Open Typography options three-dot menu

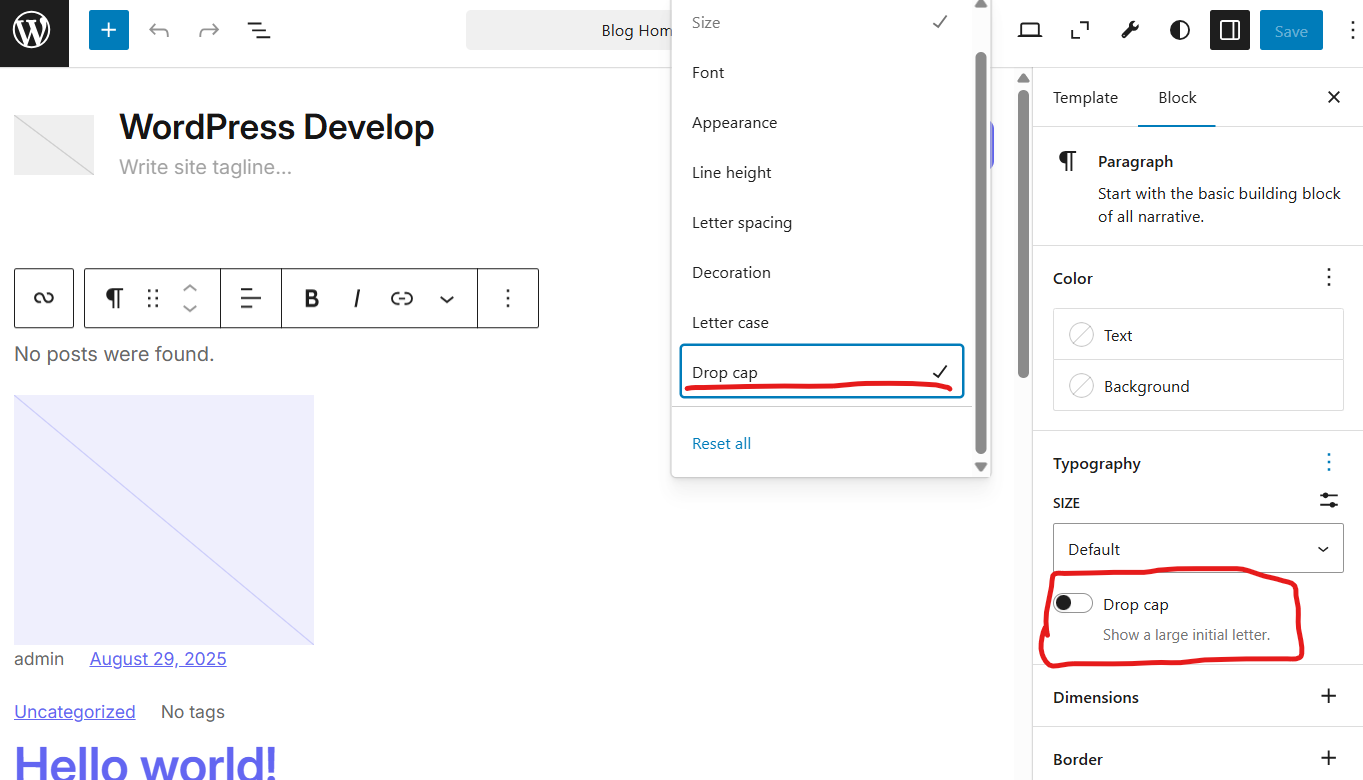[1329, 462]
